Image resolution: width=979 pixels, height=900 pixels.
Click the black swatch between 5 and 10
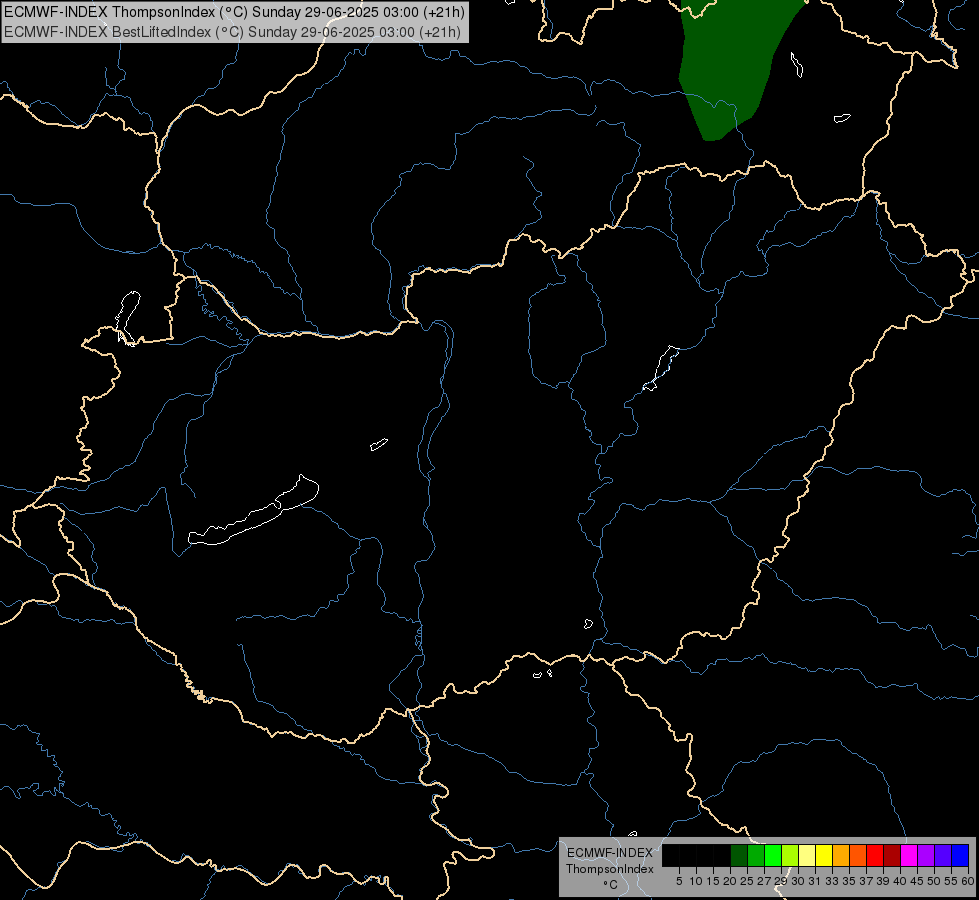687,855
